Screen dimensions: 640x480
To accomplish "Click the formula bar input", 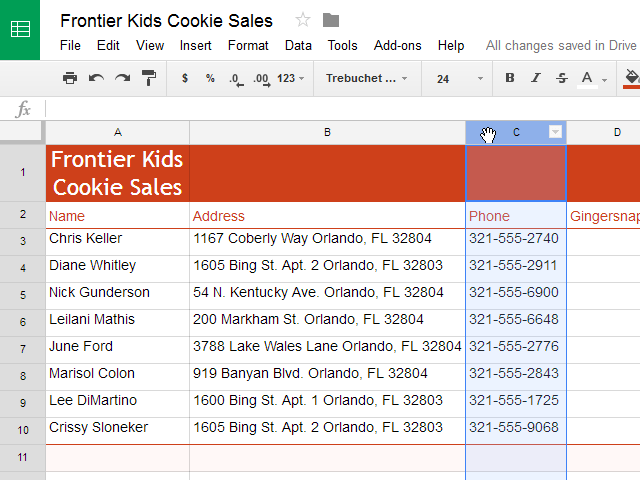I will tap(340, 109).
